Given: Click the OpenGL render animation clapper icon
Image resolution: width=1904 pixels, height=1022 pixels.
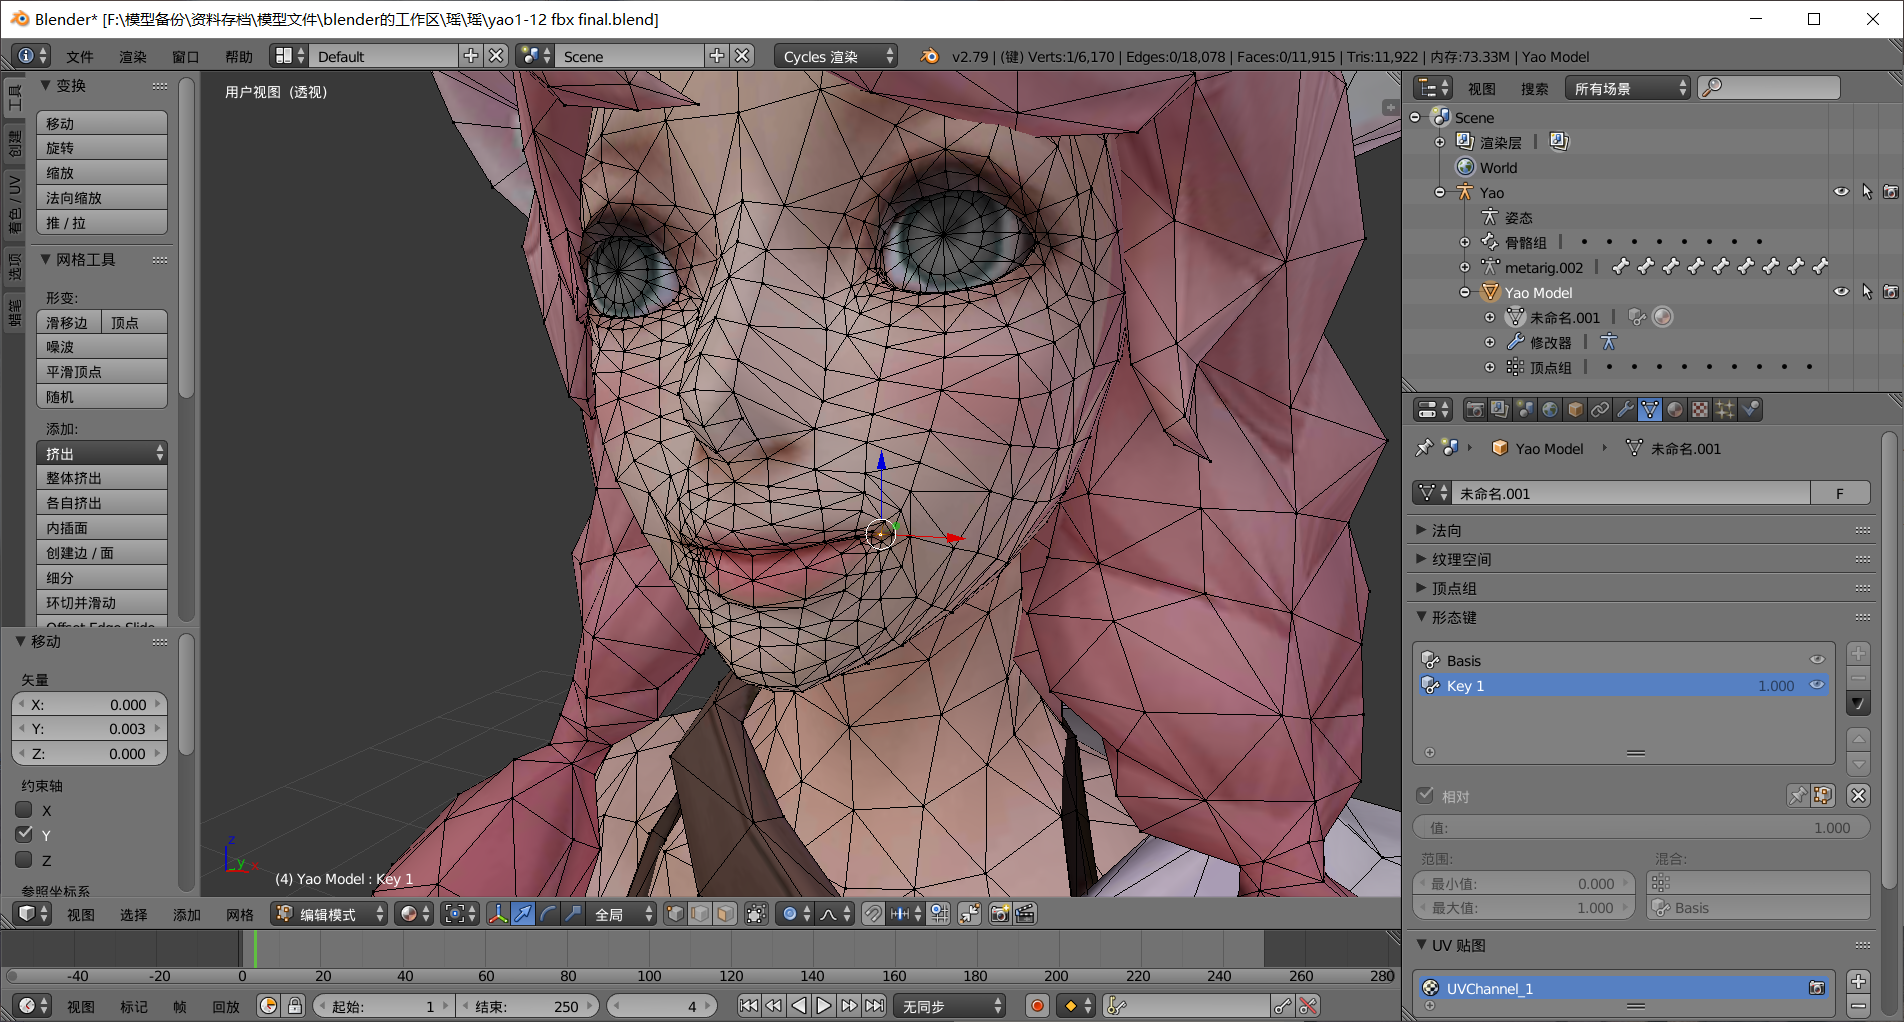Looking at the screenshot, I should [1025, 914].
